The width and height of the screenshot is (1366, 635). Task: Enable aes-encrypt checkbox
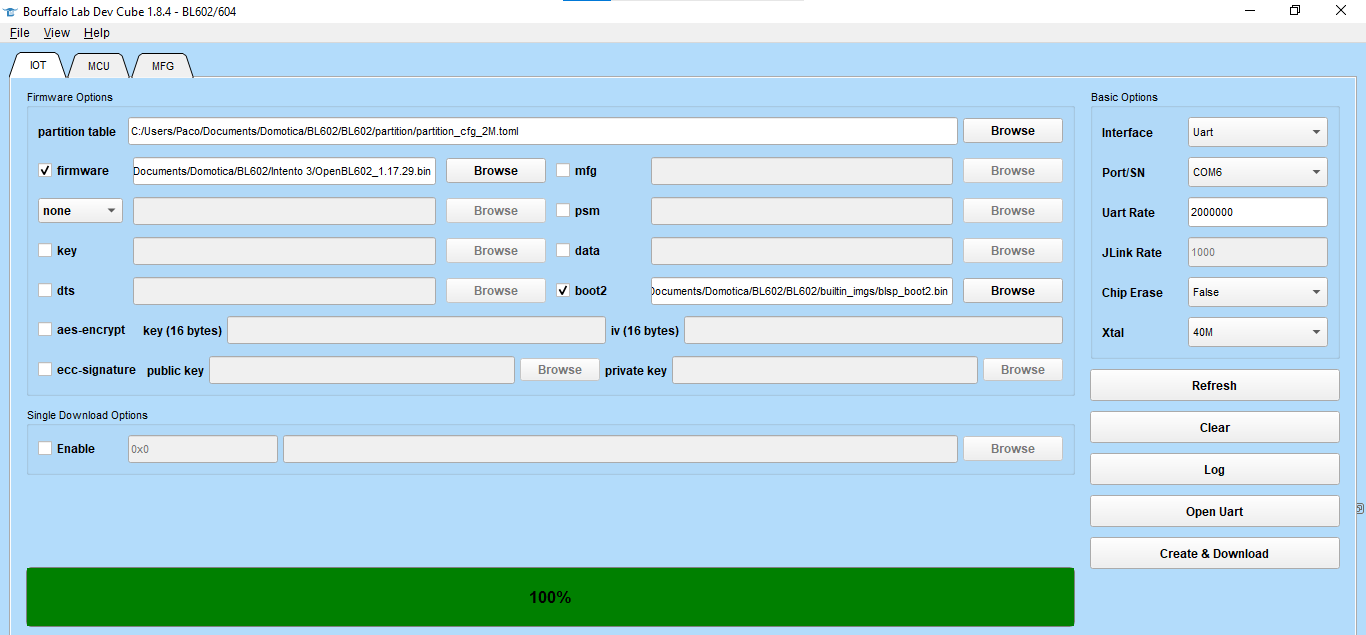pyautogui.click(x=45, y=329)
